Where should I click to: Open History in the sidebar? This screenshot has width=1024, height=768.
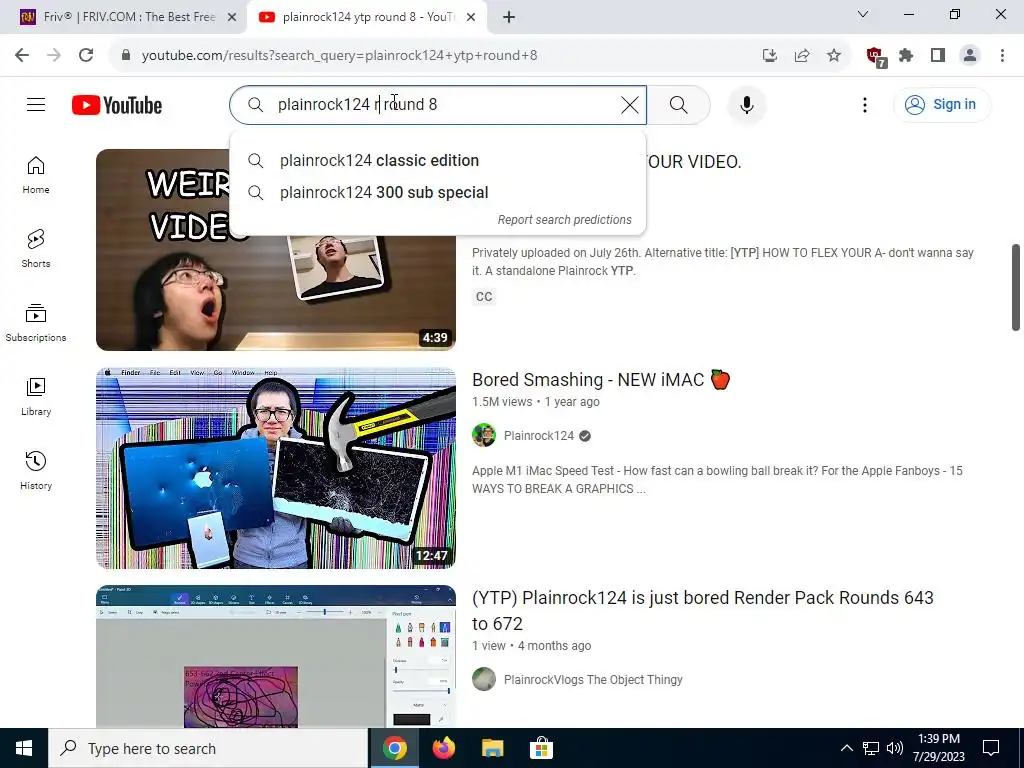[36, 470]
